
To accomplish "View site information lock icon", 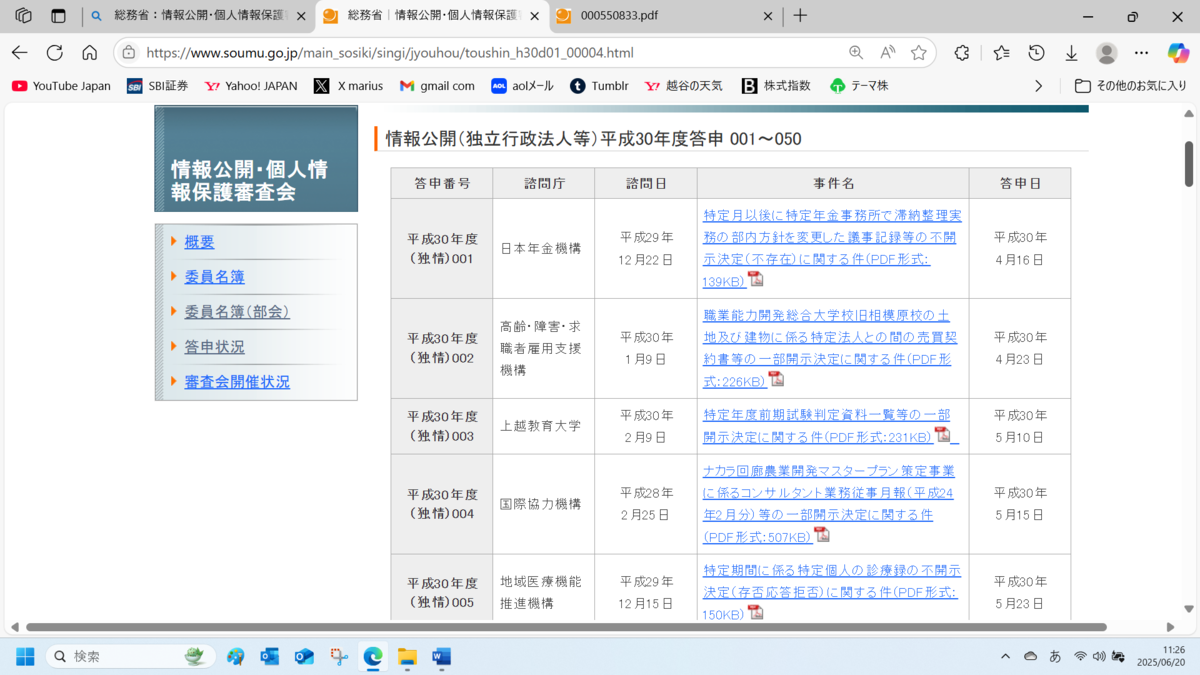I will pos(128,53).
